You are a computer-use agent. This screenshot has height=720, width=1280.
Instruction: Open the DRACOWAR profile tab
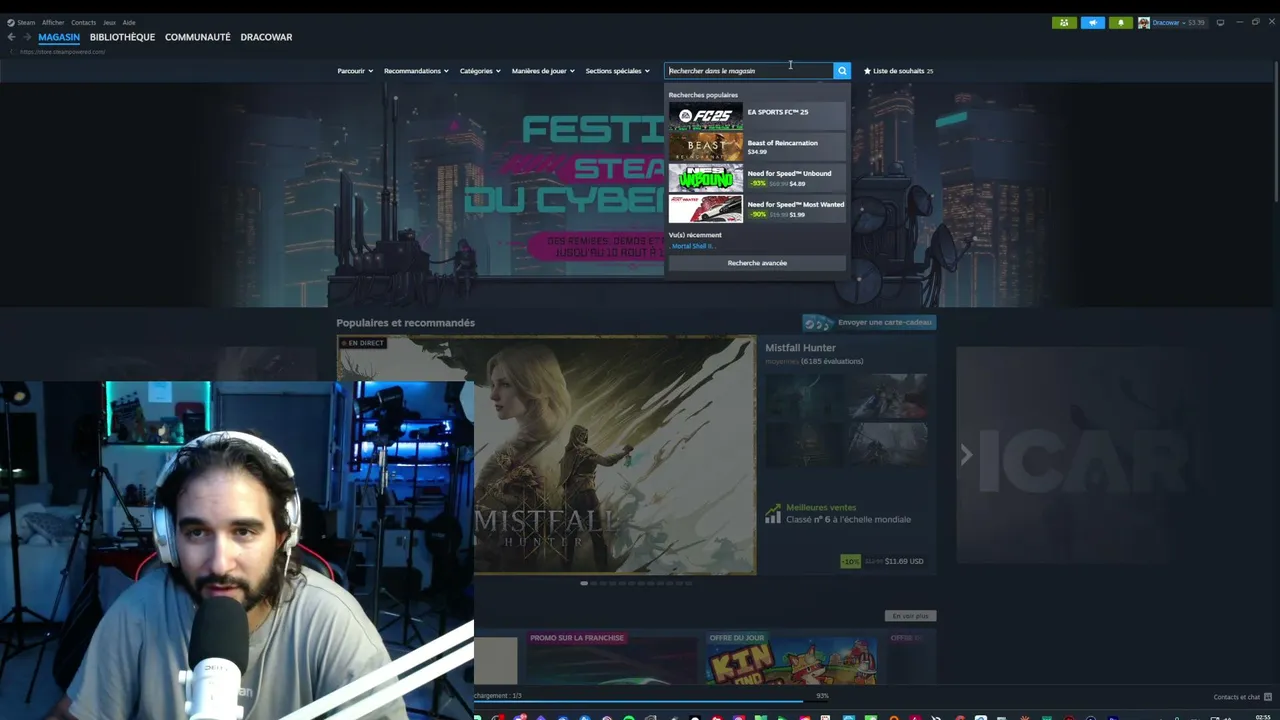tap(266, 37)
